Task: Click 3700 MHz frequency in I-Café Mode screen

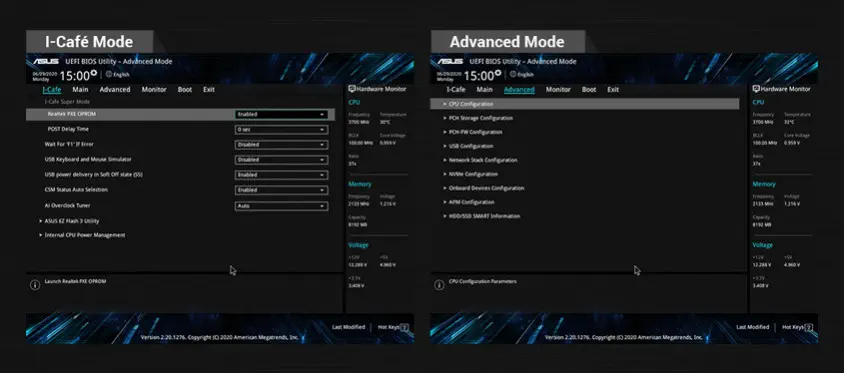Action: 358,122
